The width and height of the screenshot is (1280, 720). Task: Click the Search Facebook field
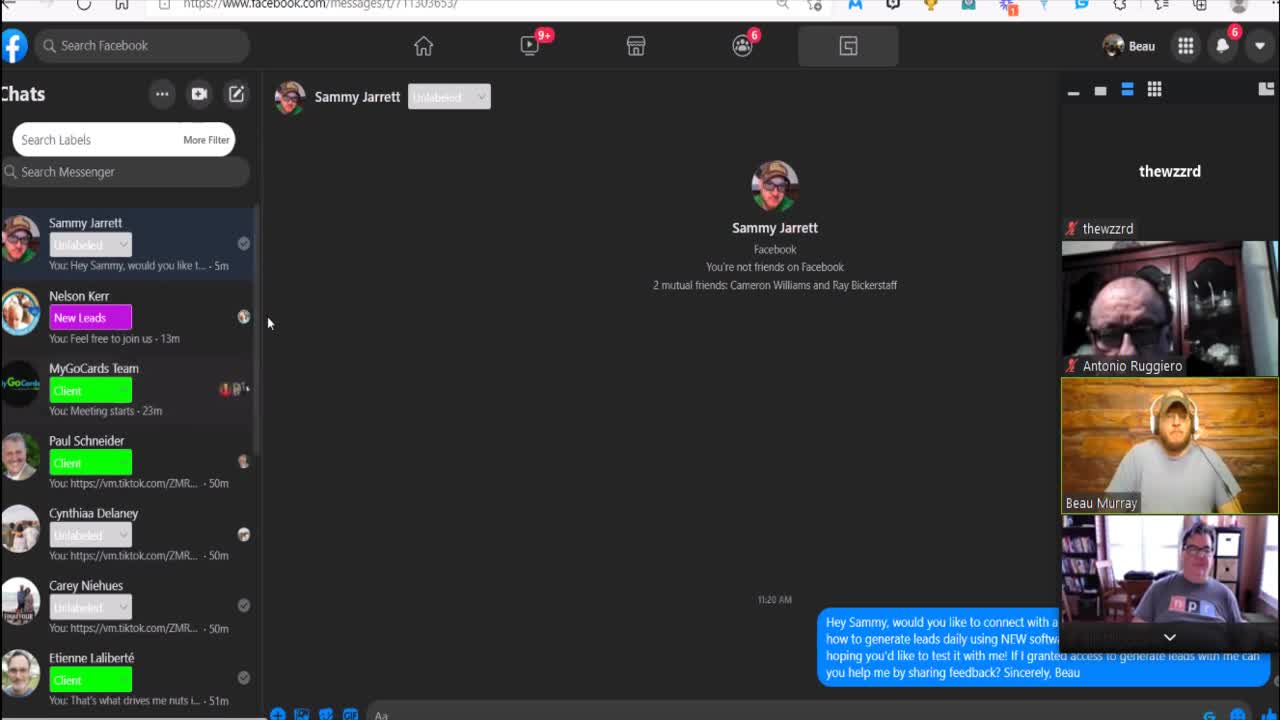pos(142,46)
